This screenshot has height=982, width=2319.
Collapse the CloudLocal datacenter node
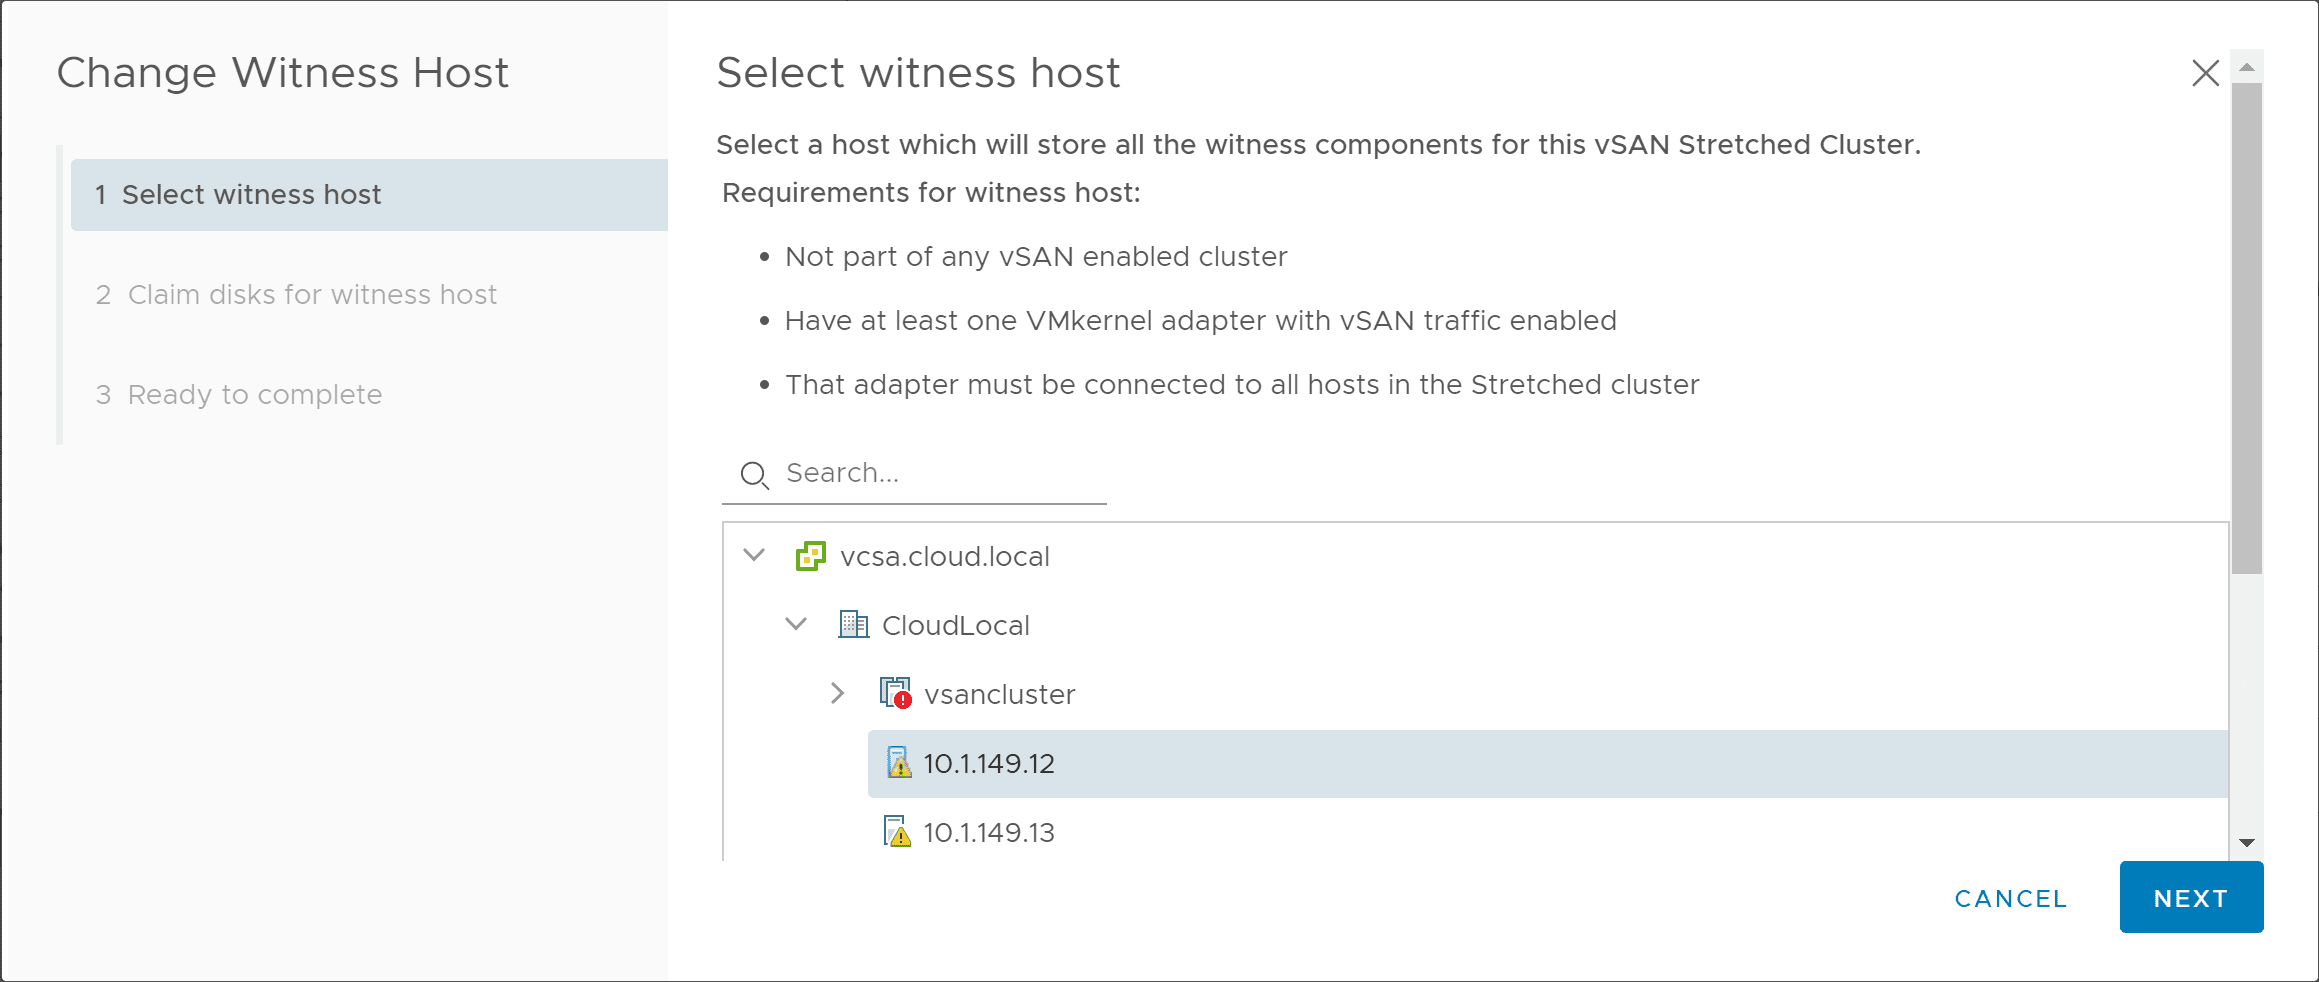(x=796, y=624)
